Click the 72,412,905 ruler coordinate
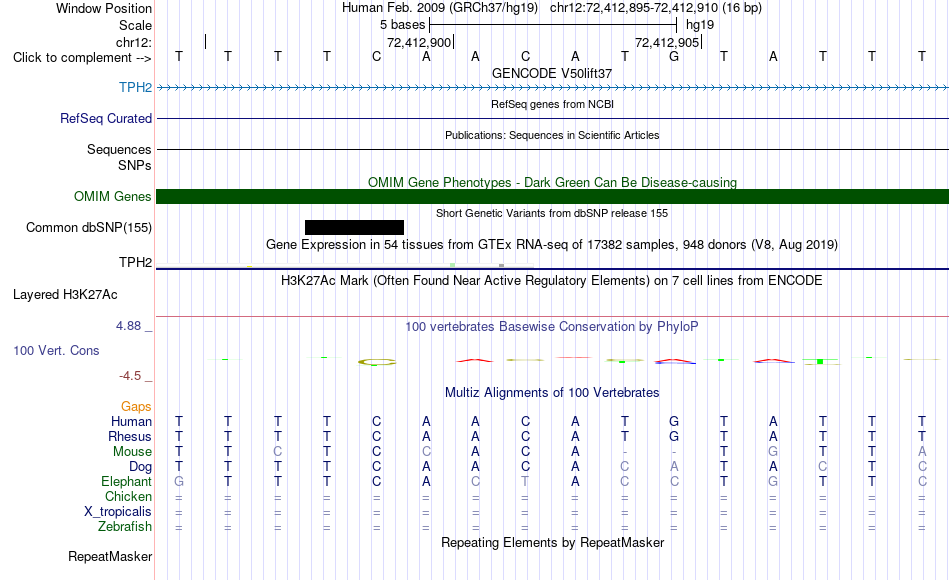The image size is (950, 580). click(x=667, y=42)
